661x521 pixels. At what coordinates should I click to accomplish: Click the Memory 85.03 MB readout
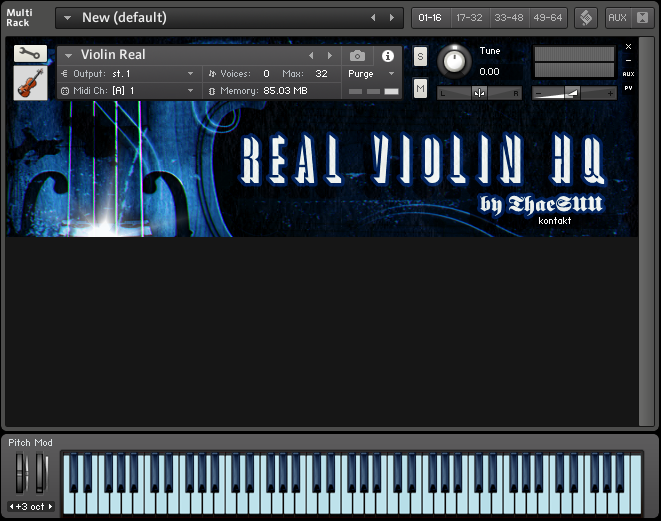tap(285, 91)
